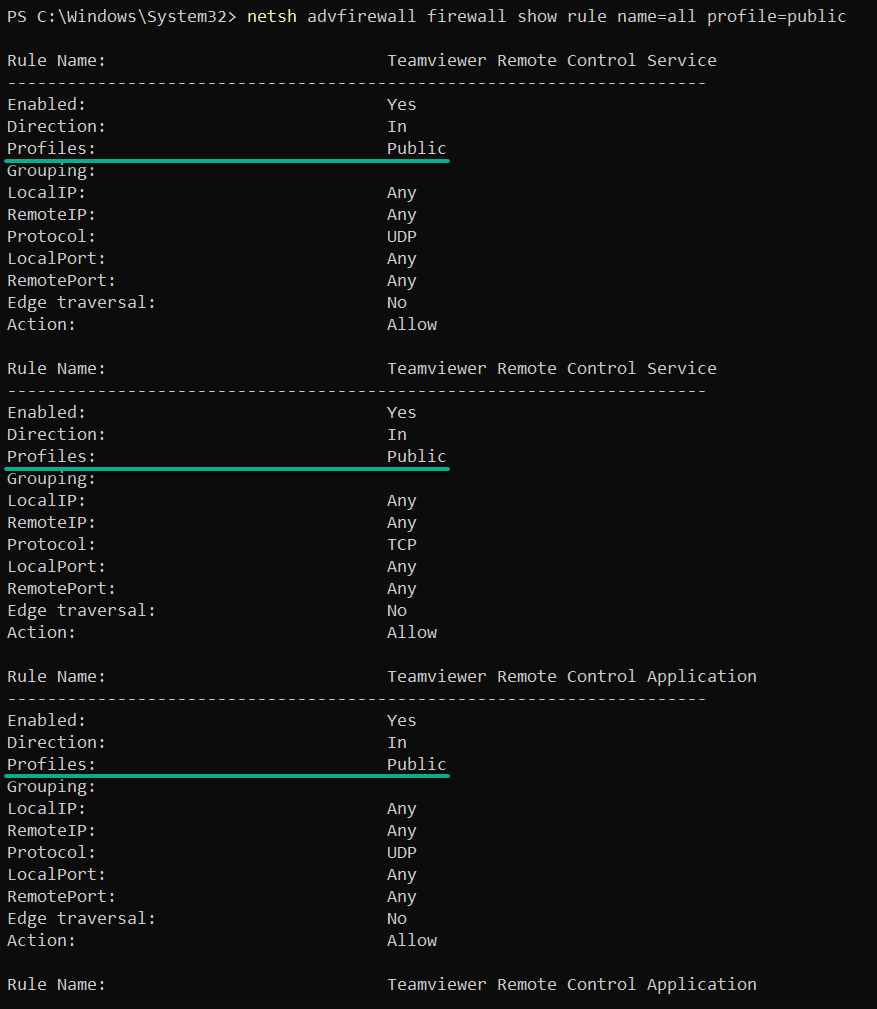This screenshot has width=877, height=1009.
Task: Click 'Yes' Enabled value in TCP Service rule
Action: pos(402,412)
